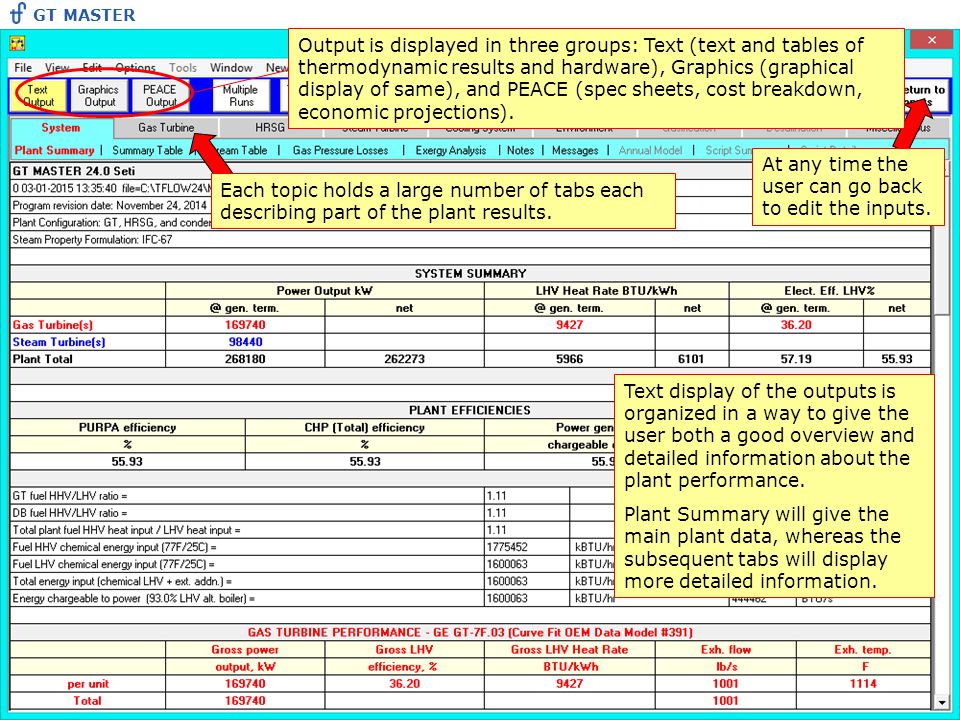Select the gas turbine power value 169740 in System Summary
This screenshot has height=720, width=960.
click(245, 324)
